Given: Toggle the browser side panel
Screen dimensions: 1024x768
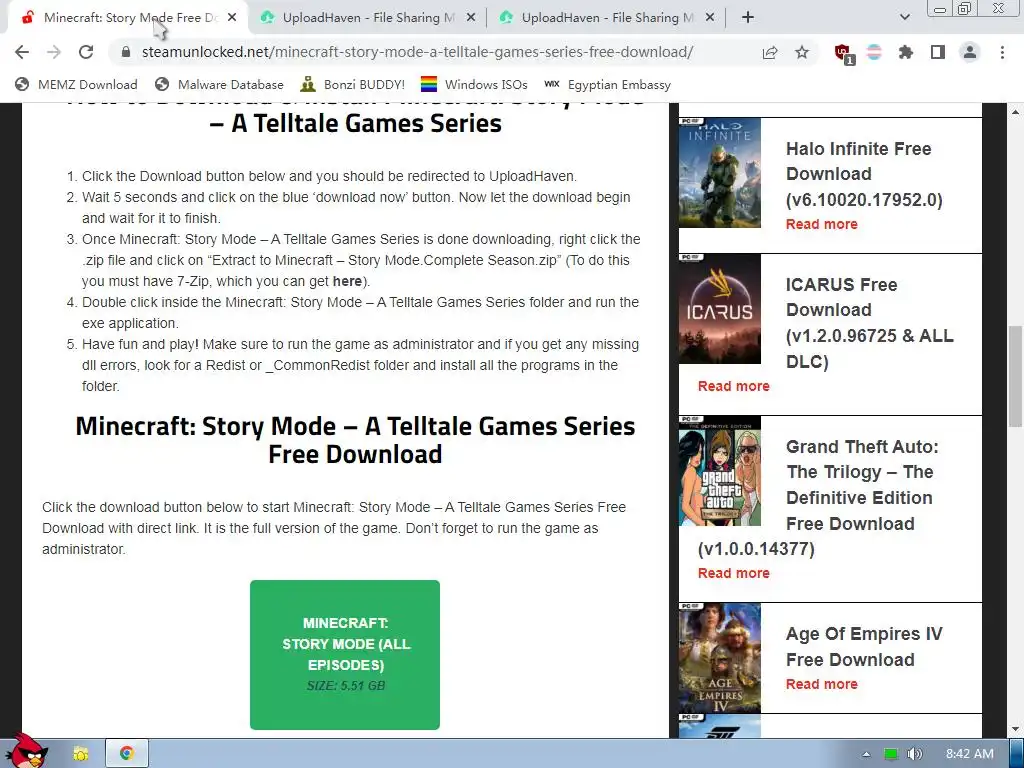Looking at the screenshot, I should (x=938, y=52).
